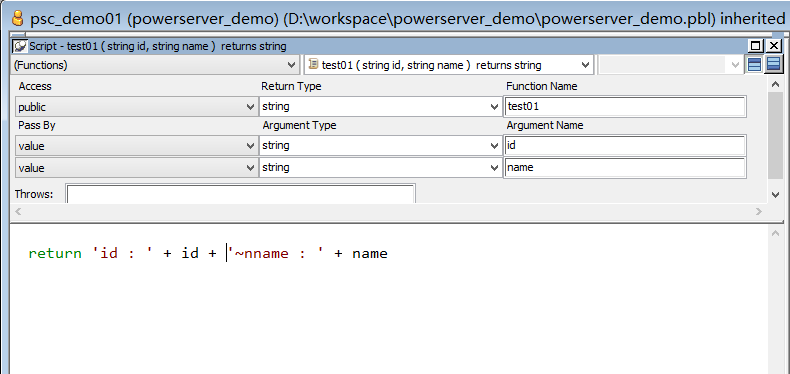Click the psc_demo01 user object icon
790x374 pixels.
(x=17, y=19)
